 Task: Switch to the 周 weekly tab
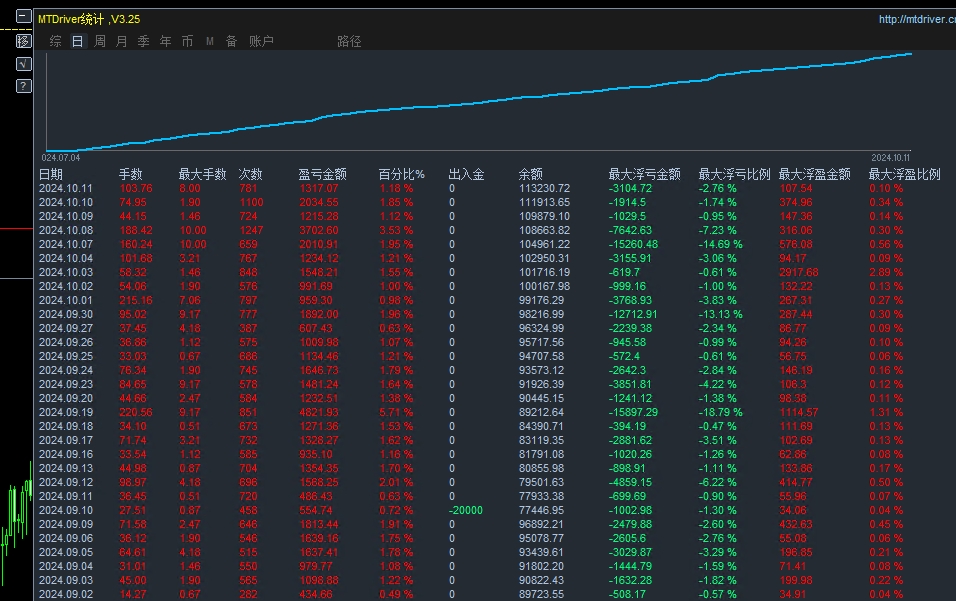click(x=100, y=42)
